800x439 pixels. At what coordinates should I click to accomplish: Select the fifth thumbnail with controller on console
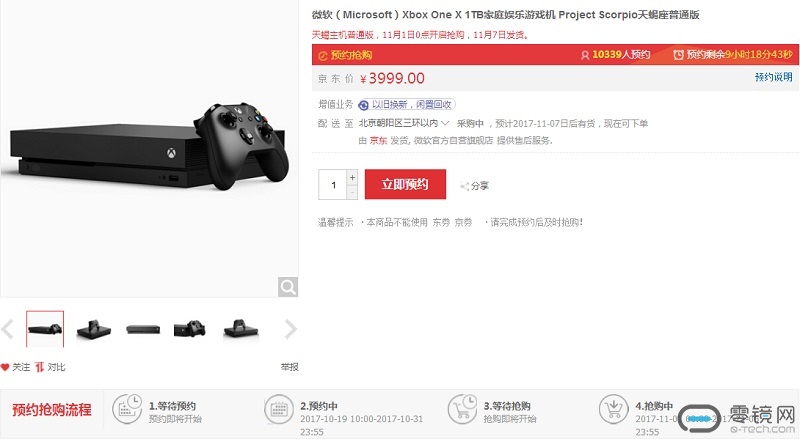[x=241, y=329]
